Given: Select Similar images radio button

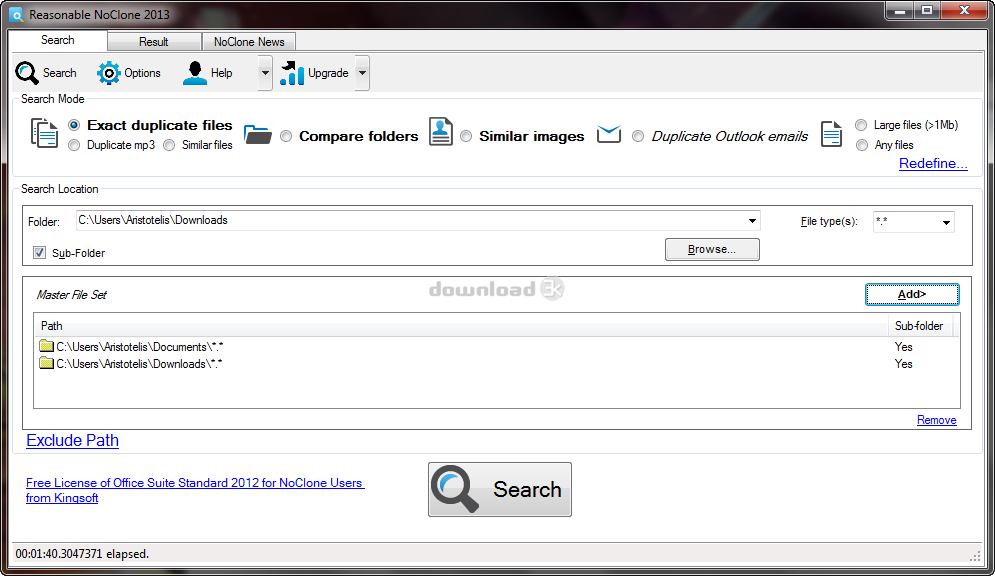Looking at the screenshot, I should pos(466,136).
